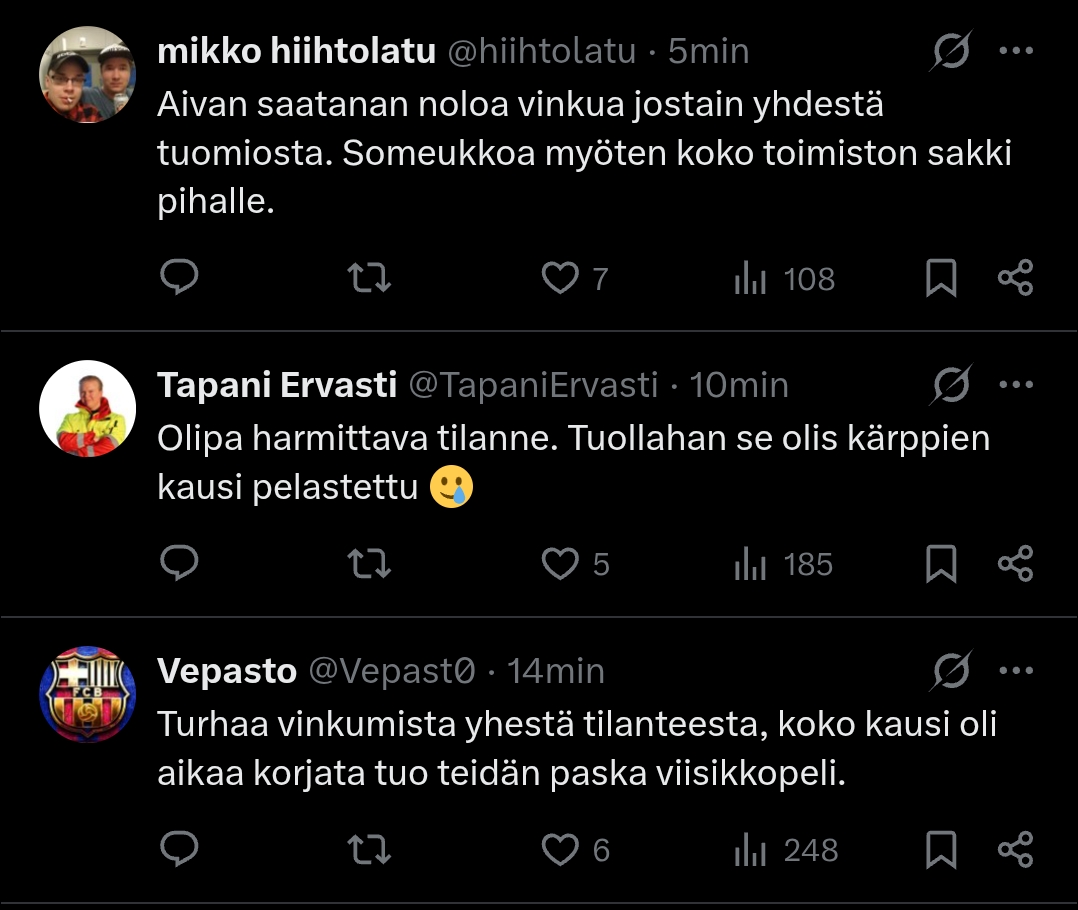Like Tapani Ervasti's post with 5 likes
The image size is (1078, 910).
point(560,564)
